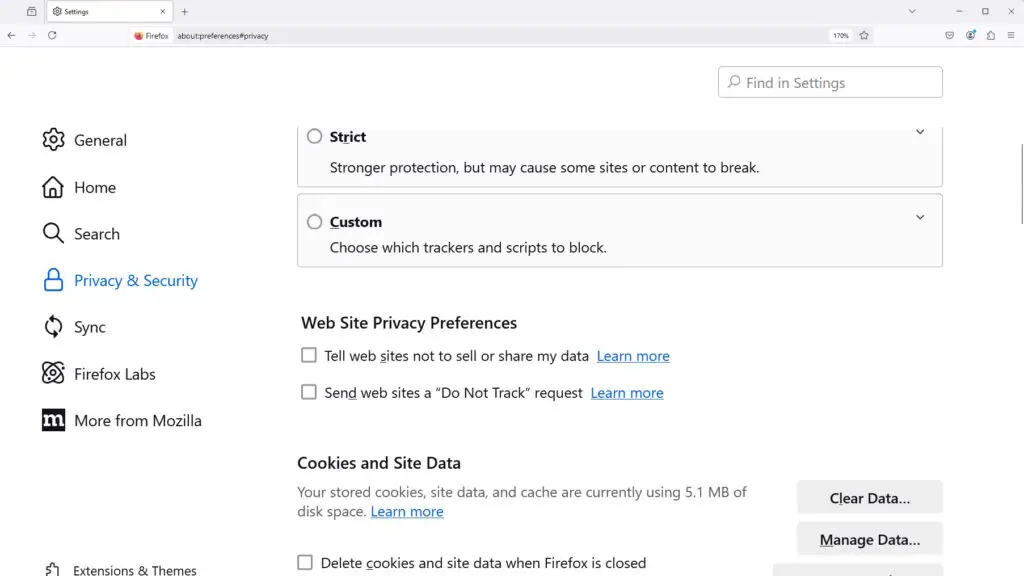Go to the General settings section
The height and width of the screenshot is (576, 1024).
(100, 140)
